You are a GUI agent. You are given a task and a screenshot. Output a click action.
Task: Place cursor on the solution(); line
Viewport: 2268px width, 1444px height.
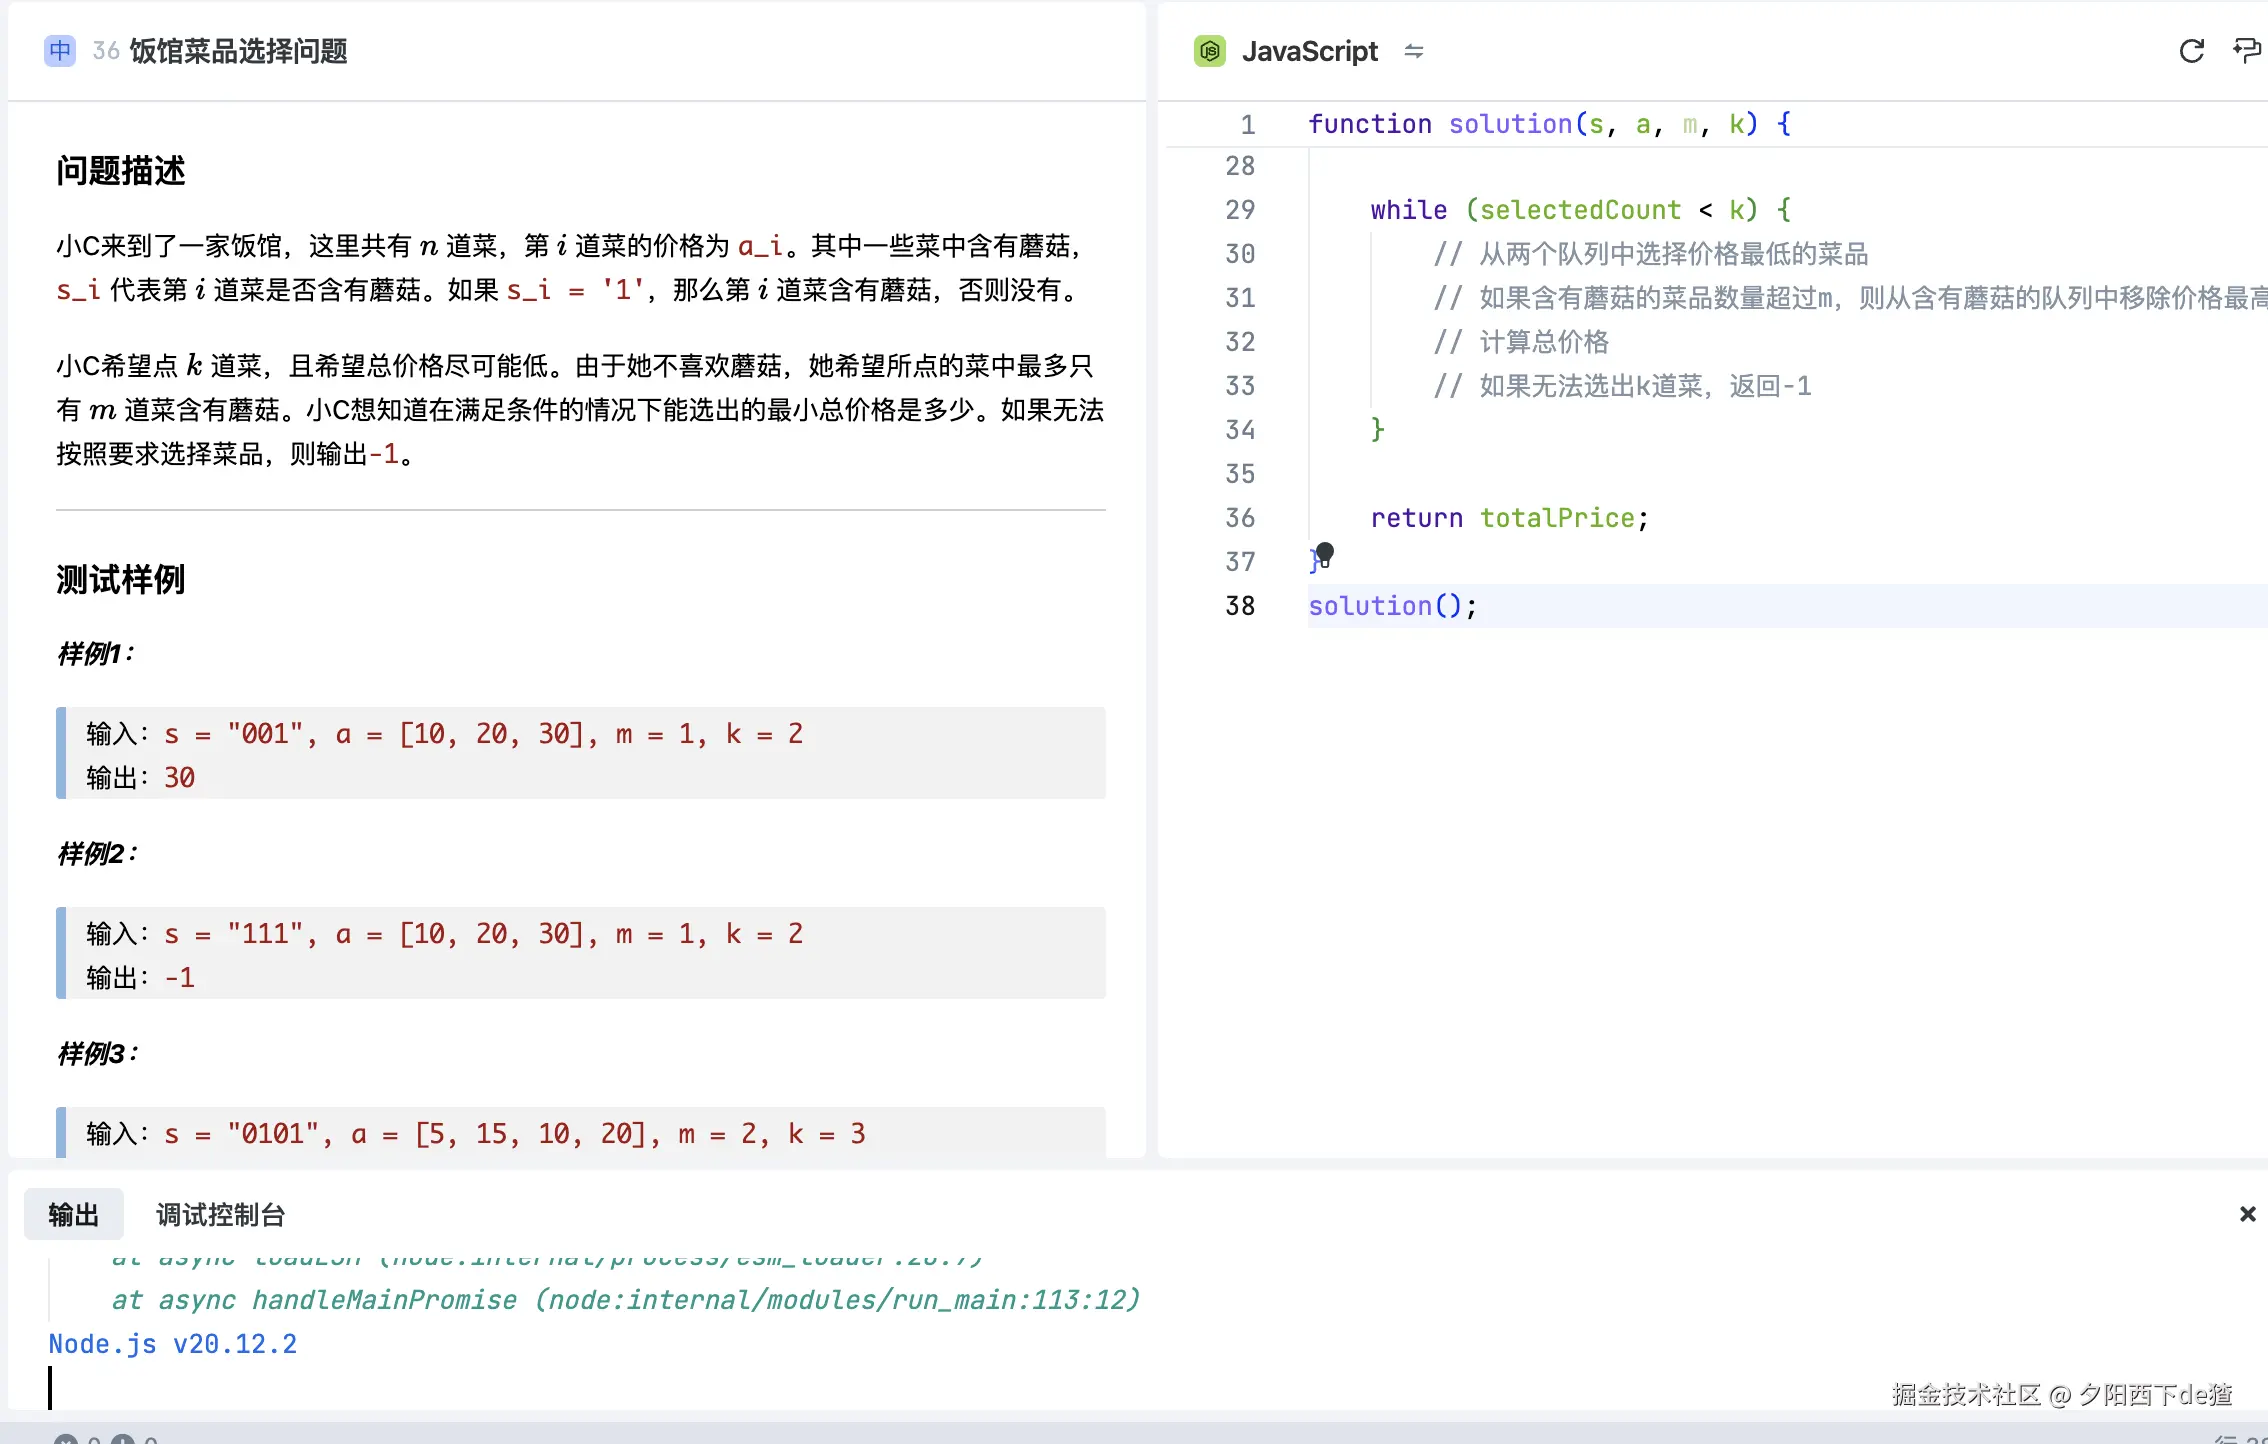pyautogui.click(x=1392, y=606)
